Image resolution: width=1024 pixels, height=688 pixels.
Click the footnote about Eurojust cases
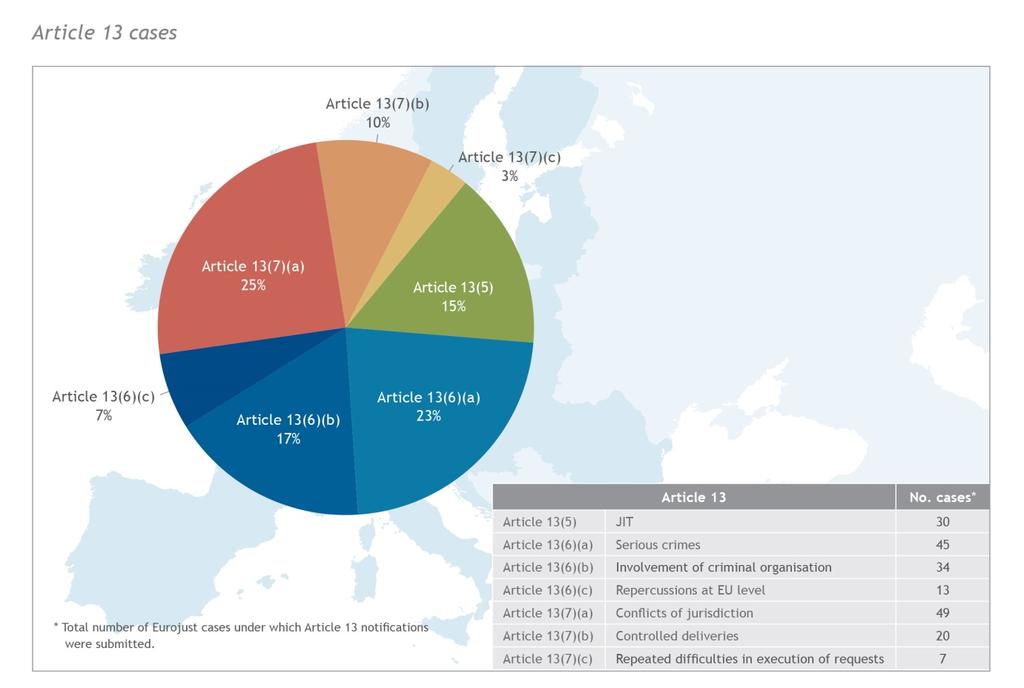point(241,635)
